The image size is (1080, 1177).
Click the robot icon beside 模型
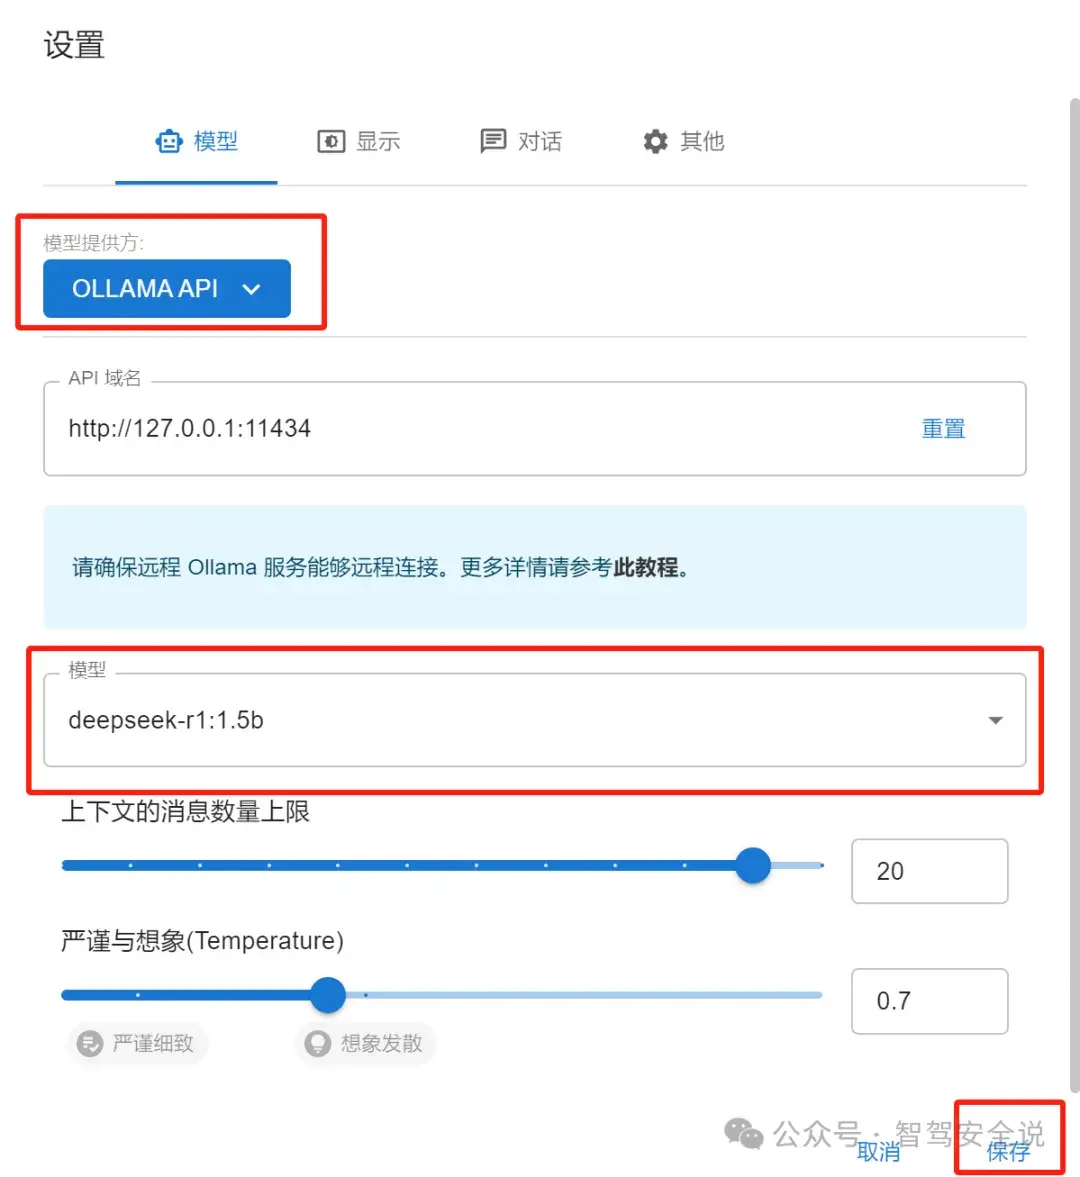[169, 141]
